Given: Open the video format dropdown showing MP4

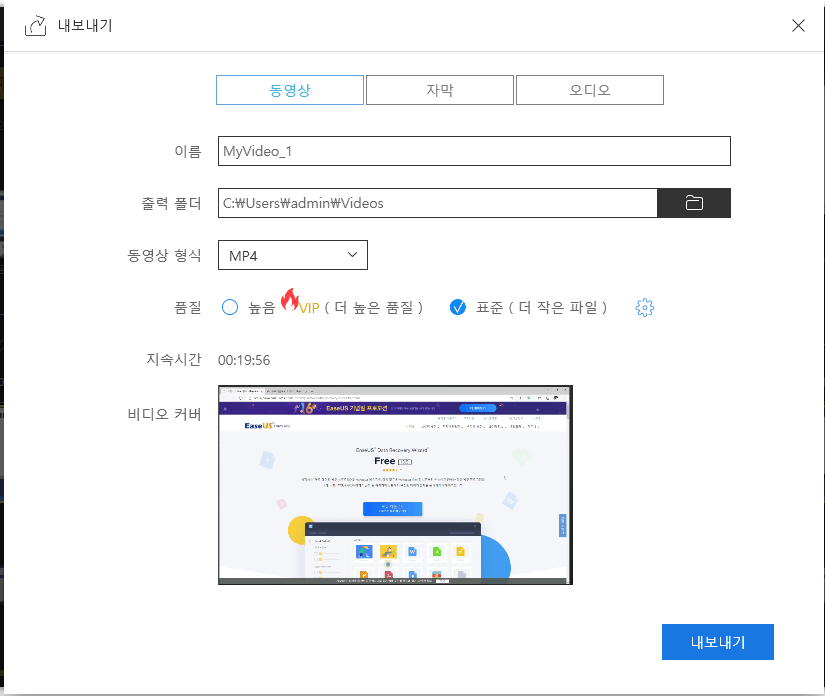Looking at the screenshot, I should [x=292, y=255].
